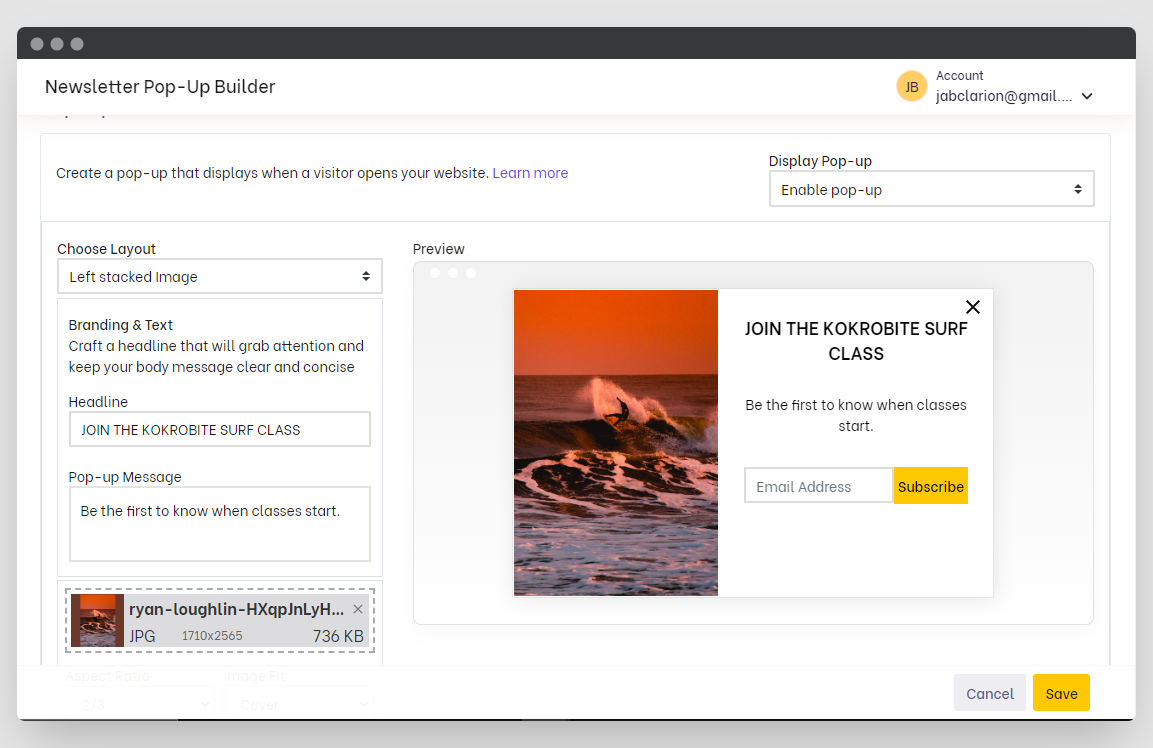Click the Email Address field in preview
Image resolution: width=1153 pixels, height=748 pixels.
click(x=818, y=486)
